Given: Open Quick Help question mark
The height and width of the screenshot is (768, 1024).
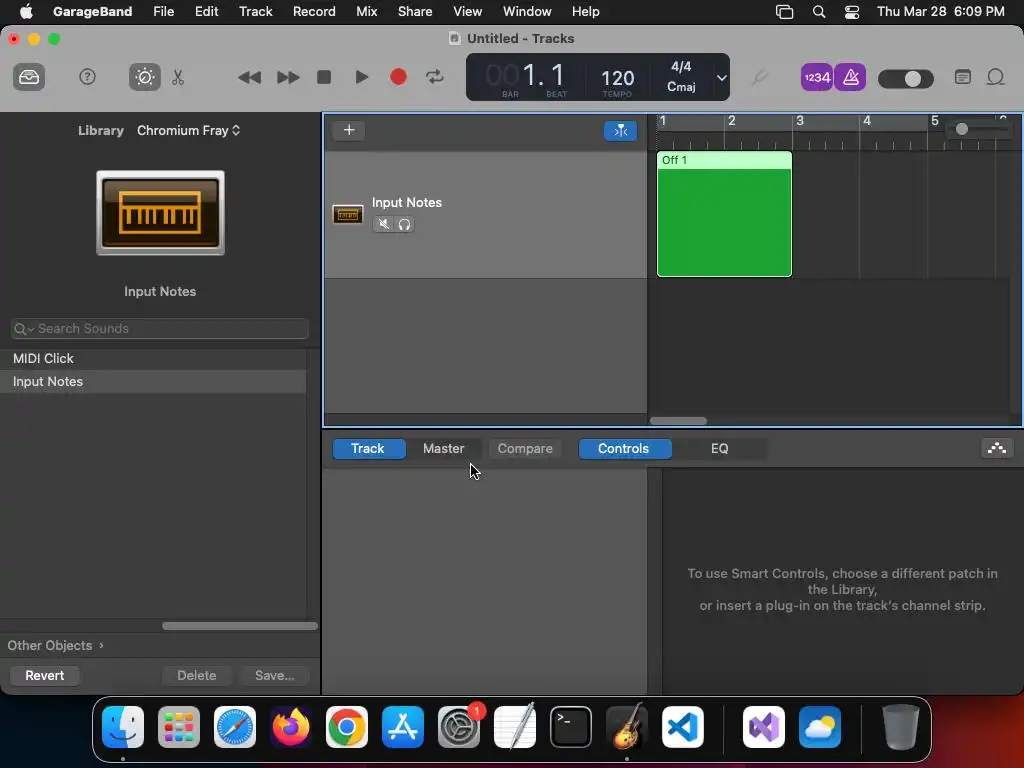Looking at the screenshot, I should point(87,77).
